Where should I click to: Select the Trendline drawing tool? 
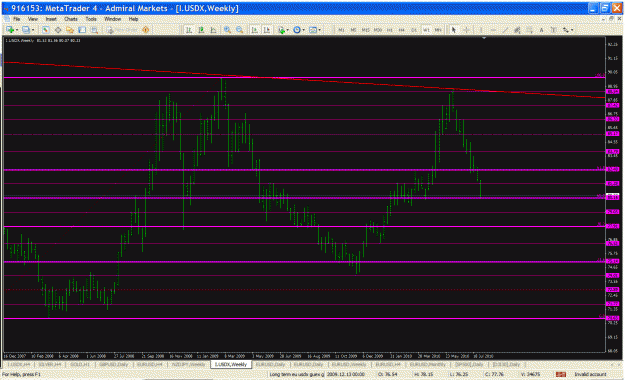click(505, 30)
